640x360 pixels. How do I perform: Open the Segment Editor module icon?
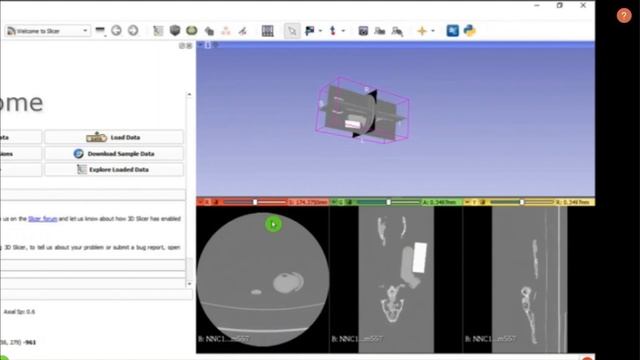(x=243, y=31)
